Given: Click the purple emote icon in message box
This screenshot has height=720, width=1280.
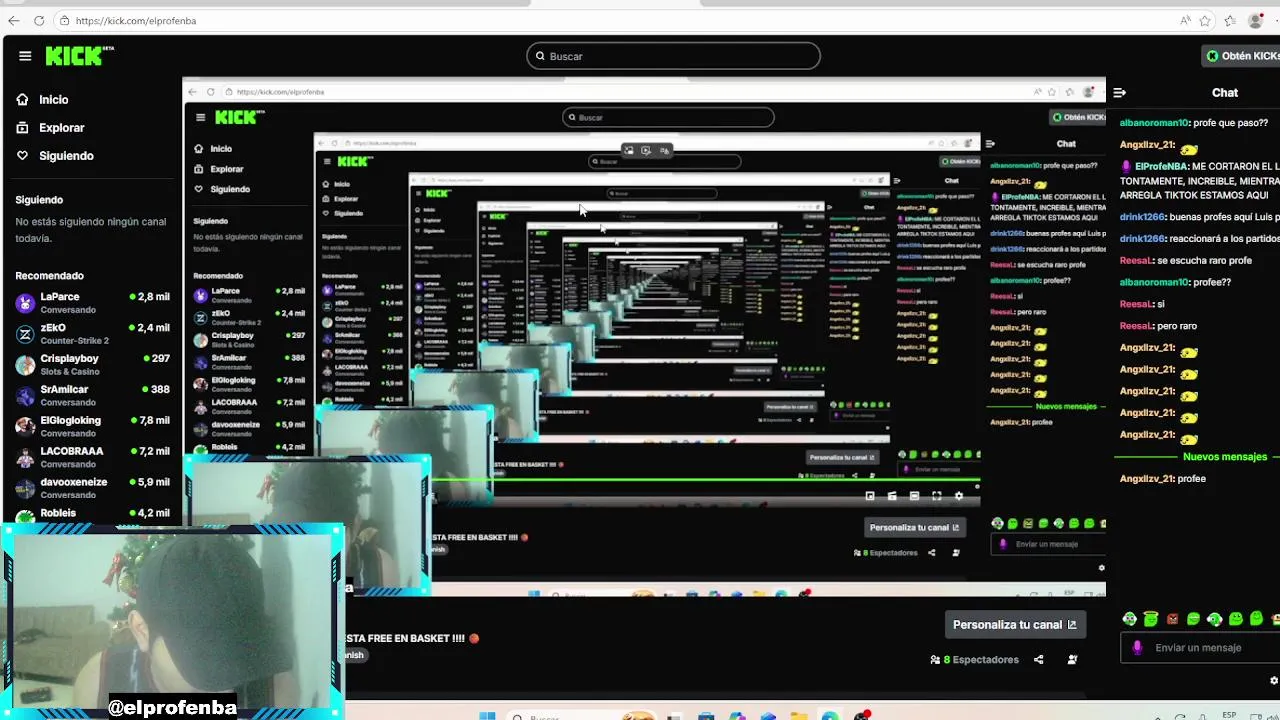Looking at the screenshot, I should (1137, 648).
